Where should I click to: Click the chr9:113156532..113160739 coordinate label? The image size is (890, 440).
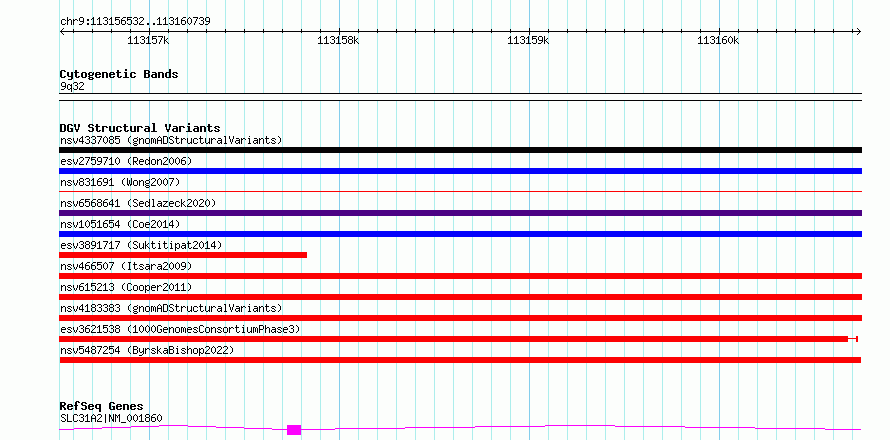tap(135, 21)
